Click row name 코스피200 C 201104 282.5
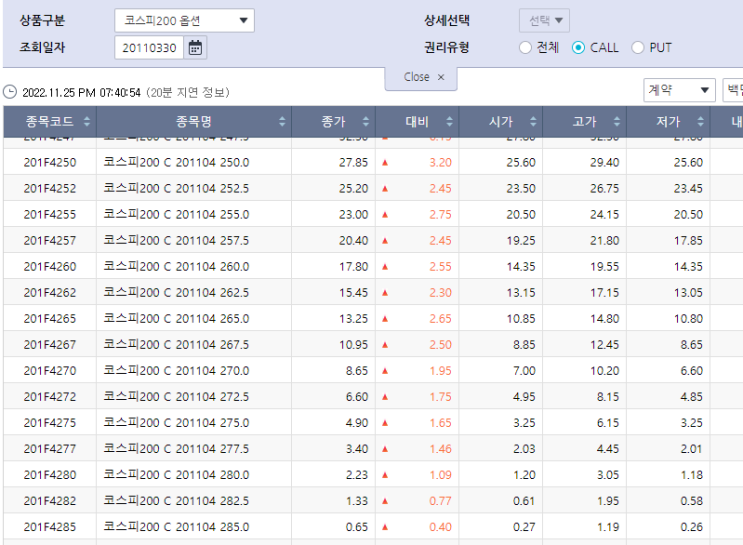Image resolution: width=743 pixels, height=545 pixels. point(176,501)
